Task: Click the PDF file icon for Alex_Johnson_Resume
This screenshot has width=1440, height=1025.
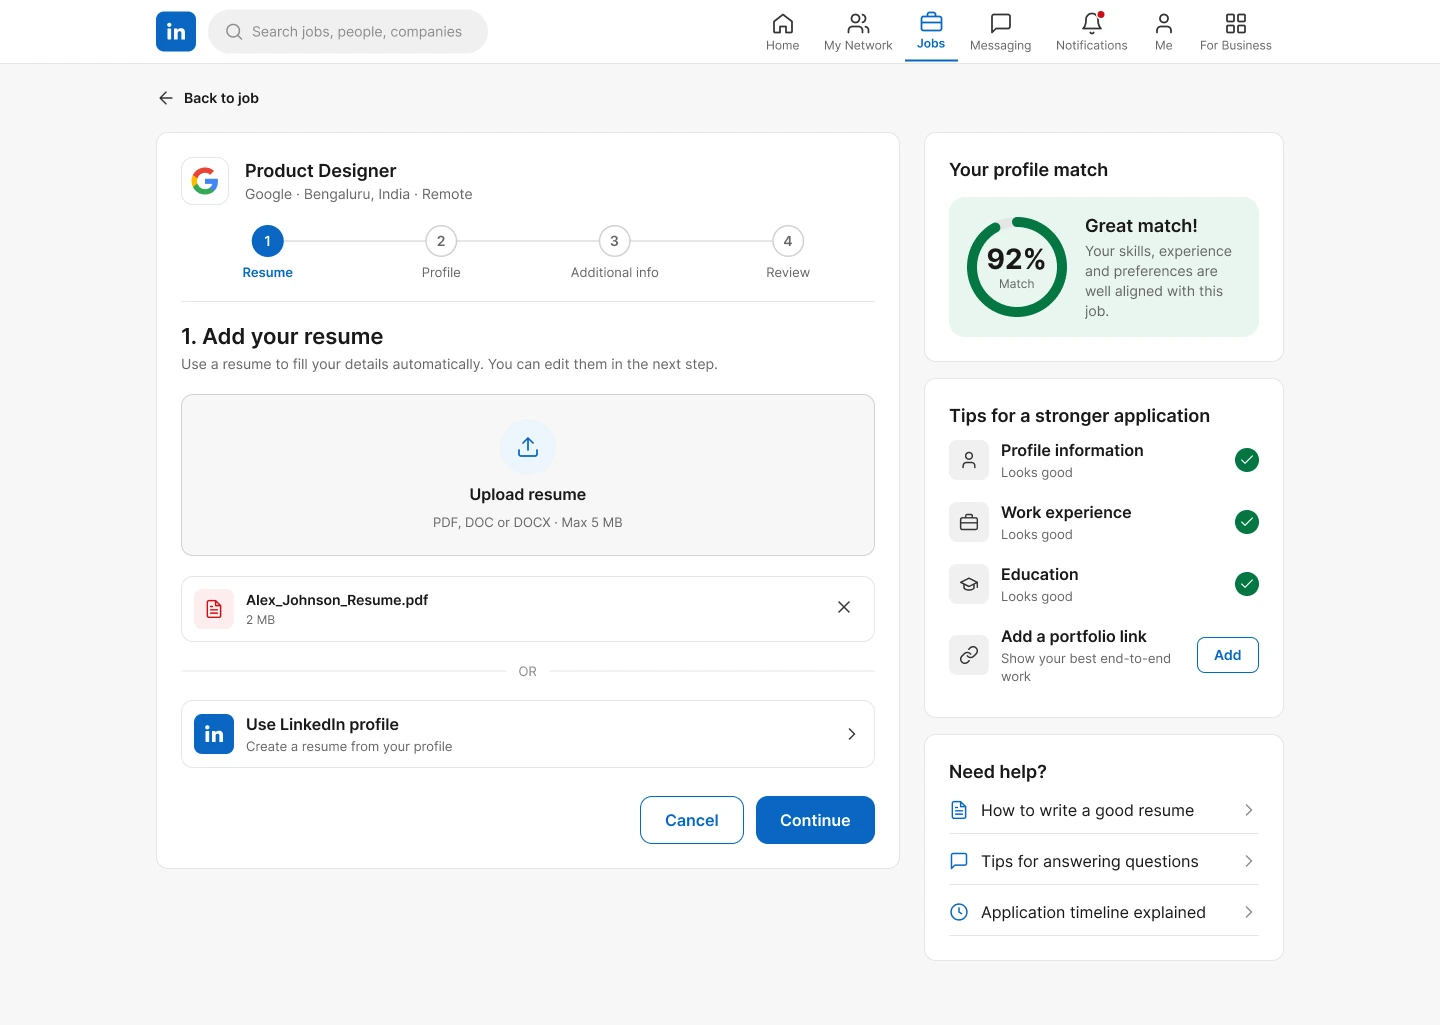Action: 214,609
